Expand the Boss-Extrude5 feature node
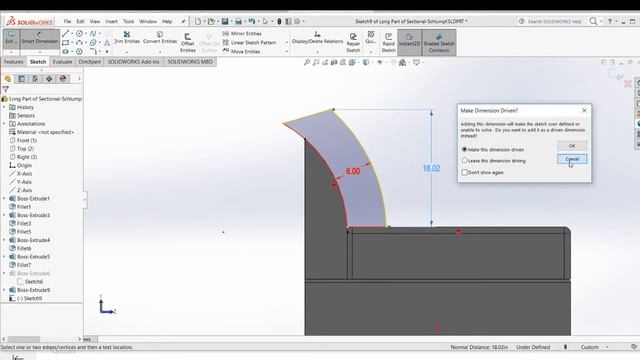The width and height of the screenshot is (640, 360). pyautogui.click(x=4, y=257)
